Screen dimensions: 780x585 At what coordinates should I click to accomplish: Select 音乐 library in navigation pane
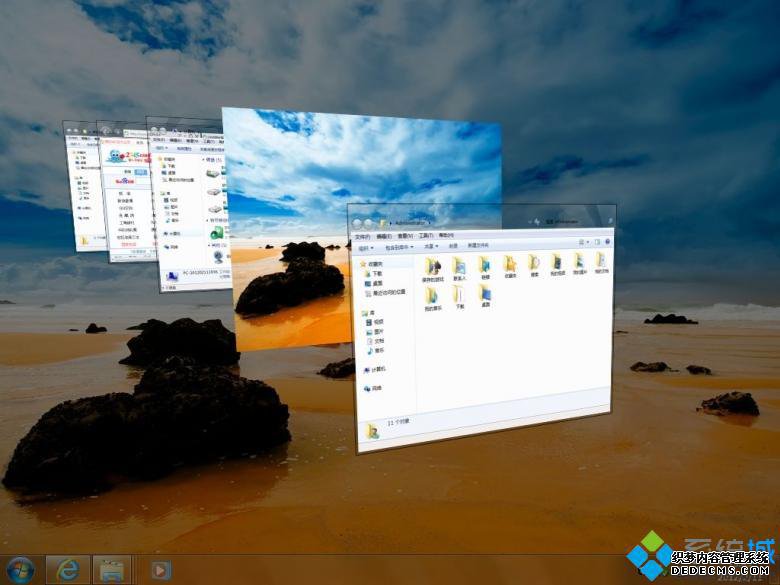point(376,351)
